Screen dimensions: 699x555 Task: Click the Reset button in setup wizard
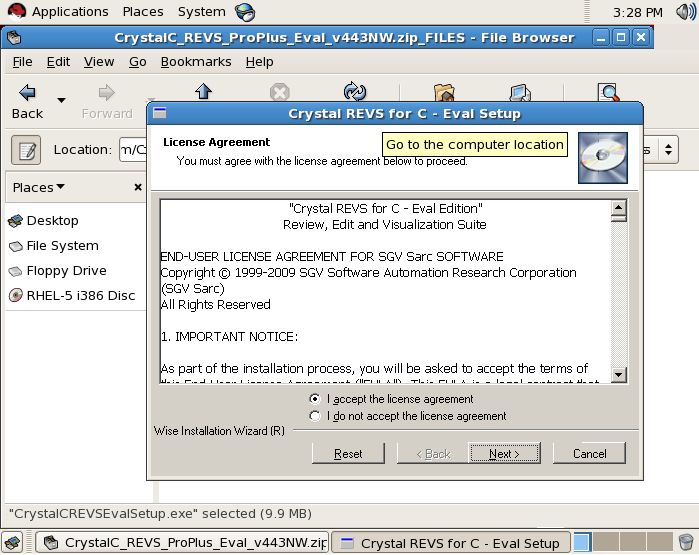point(348,453)
